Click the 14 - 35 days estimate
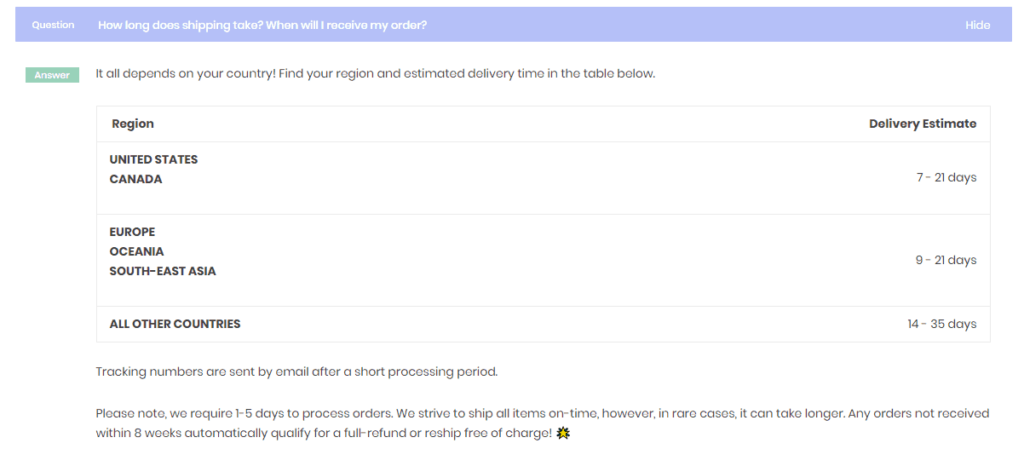1024x449 pixels. pos(942,324)
